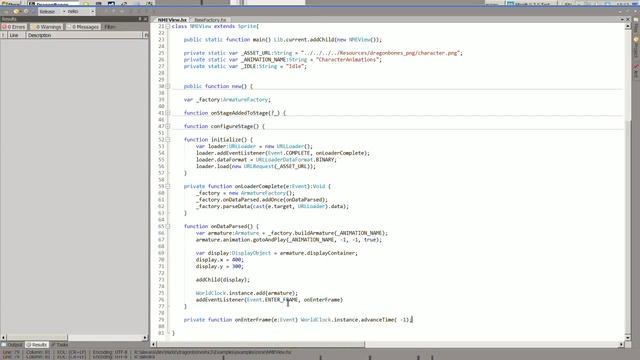Click the WorldClock.instance.add(armature) line
640x360 pixels.
(x=247, y=293)
